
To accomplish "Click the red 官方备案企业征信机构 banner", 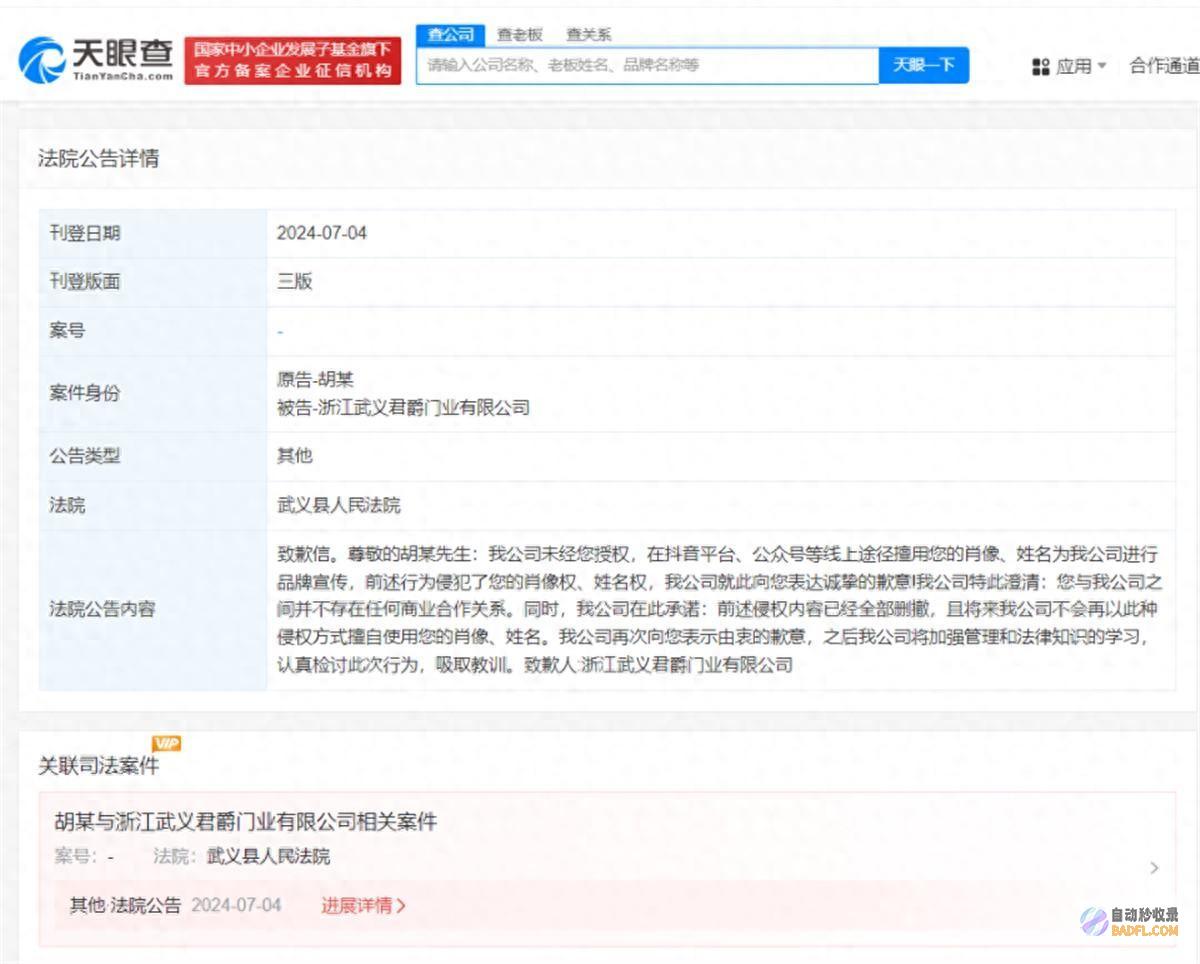I will pos(293,60).
